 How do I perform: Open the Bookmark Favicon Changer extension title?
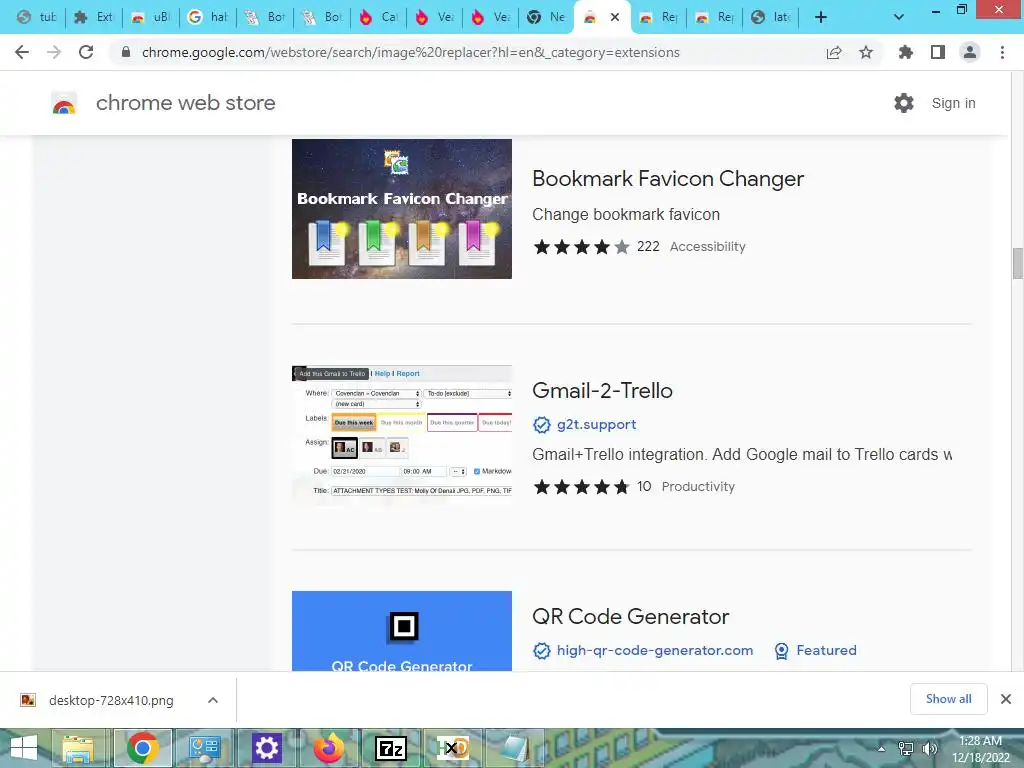[x=668, y=179]
